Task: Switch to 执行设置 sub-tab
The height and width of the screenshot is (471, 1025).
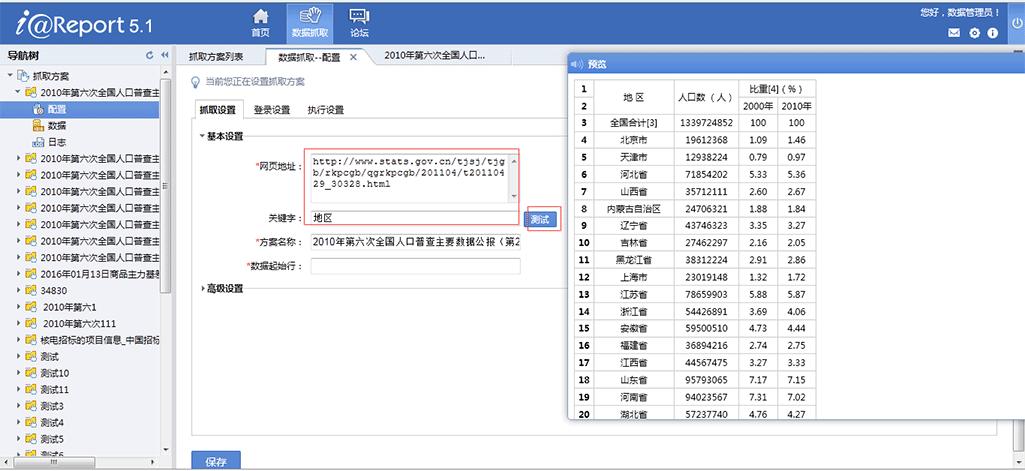Action: coord(326,110)
